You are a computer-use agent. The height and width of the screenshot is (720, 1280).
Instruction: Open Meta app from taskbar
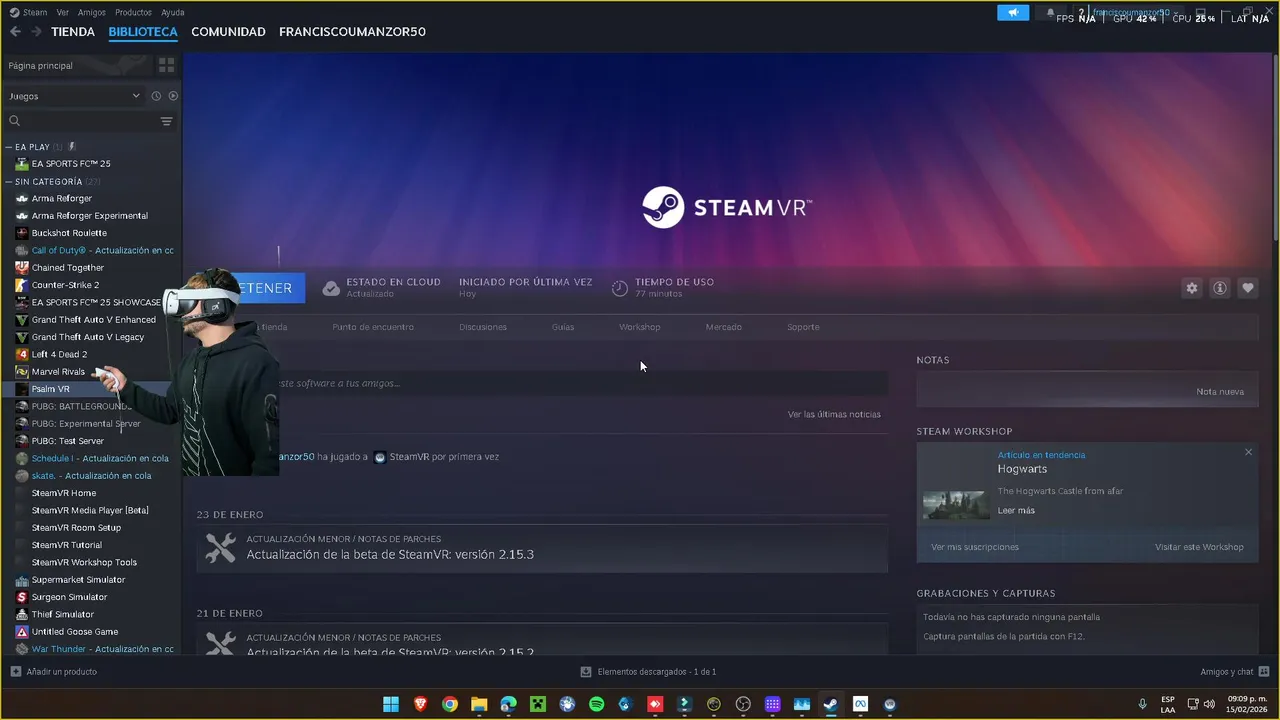(860, 704)
